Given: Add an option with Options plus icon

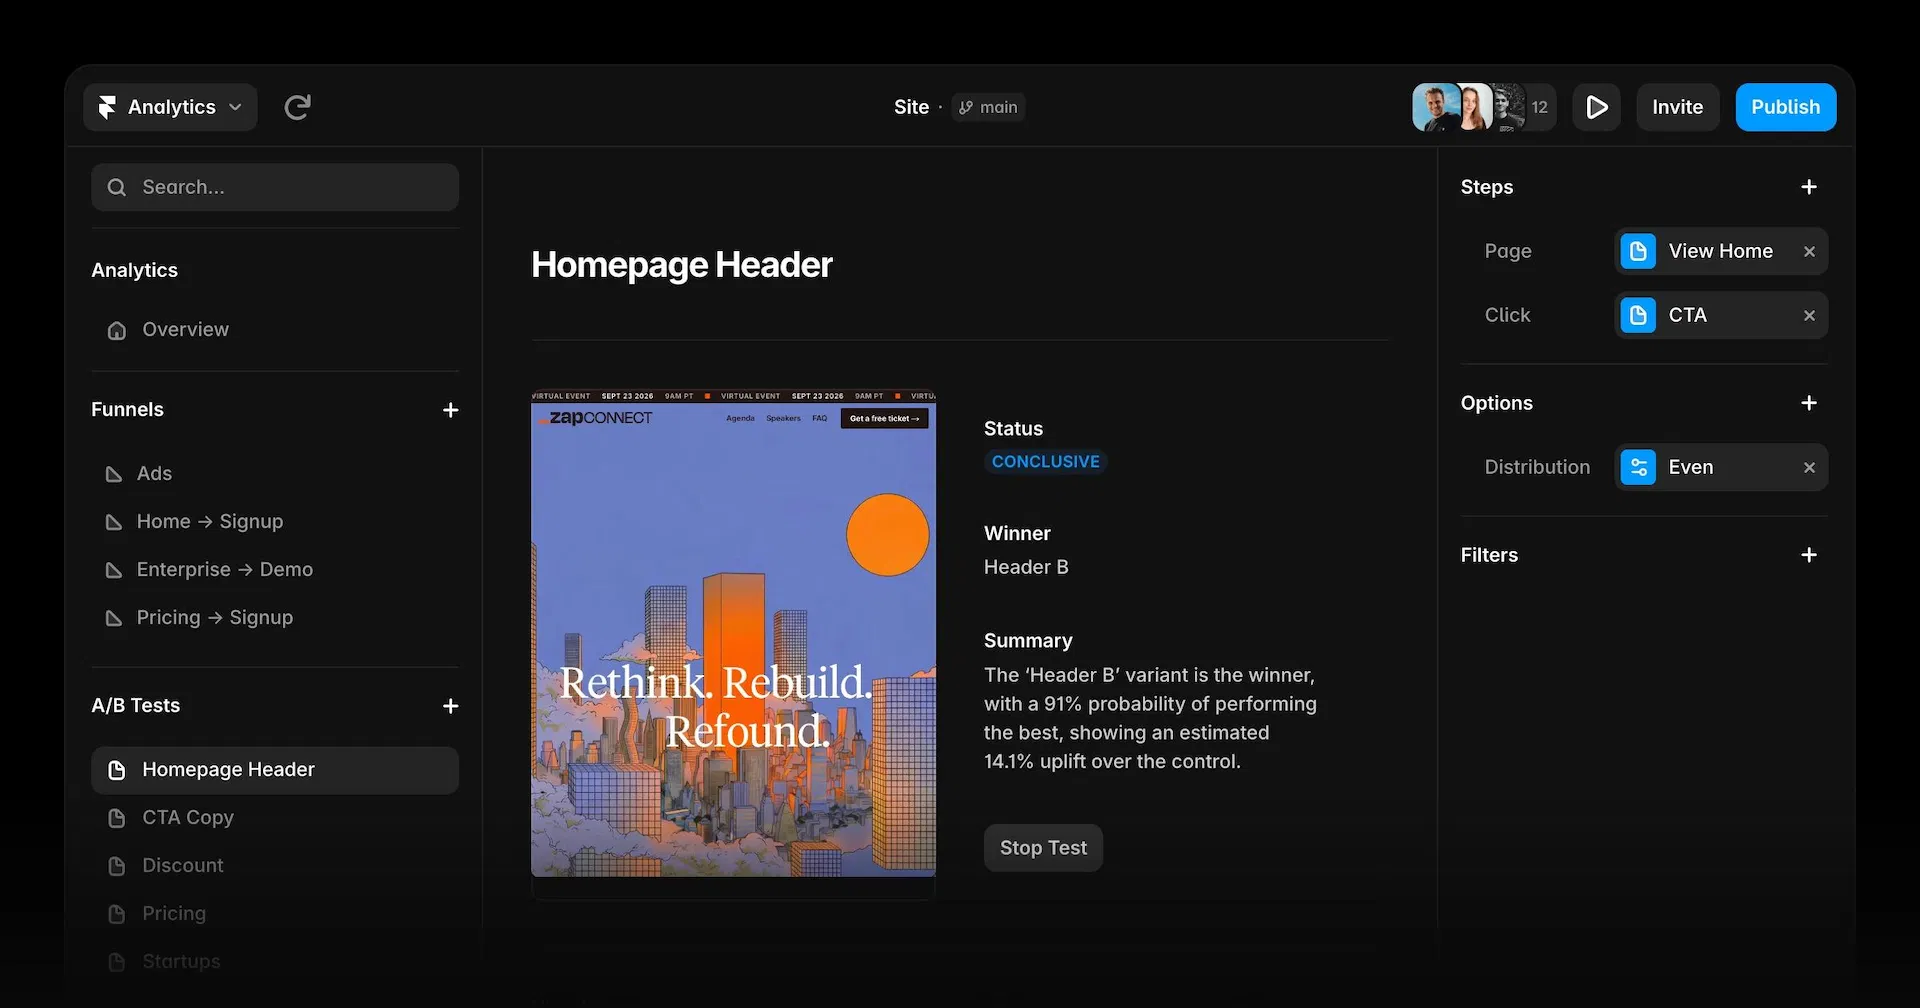Looking at the screenshot, I should pyautogui.click(x=1809, y=403).
